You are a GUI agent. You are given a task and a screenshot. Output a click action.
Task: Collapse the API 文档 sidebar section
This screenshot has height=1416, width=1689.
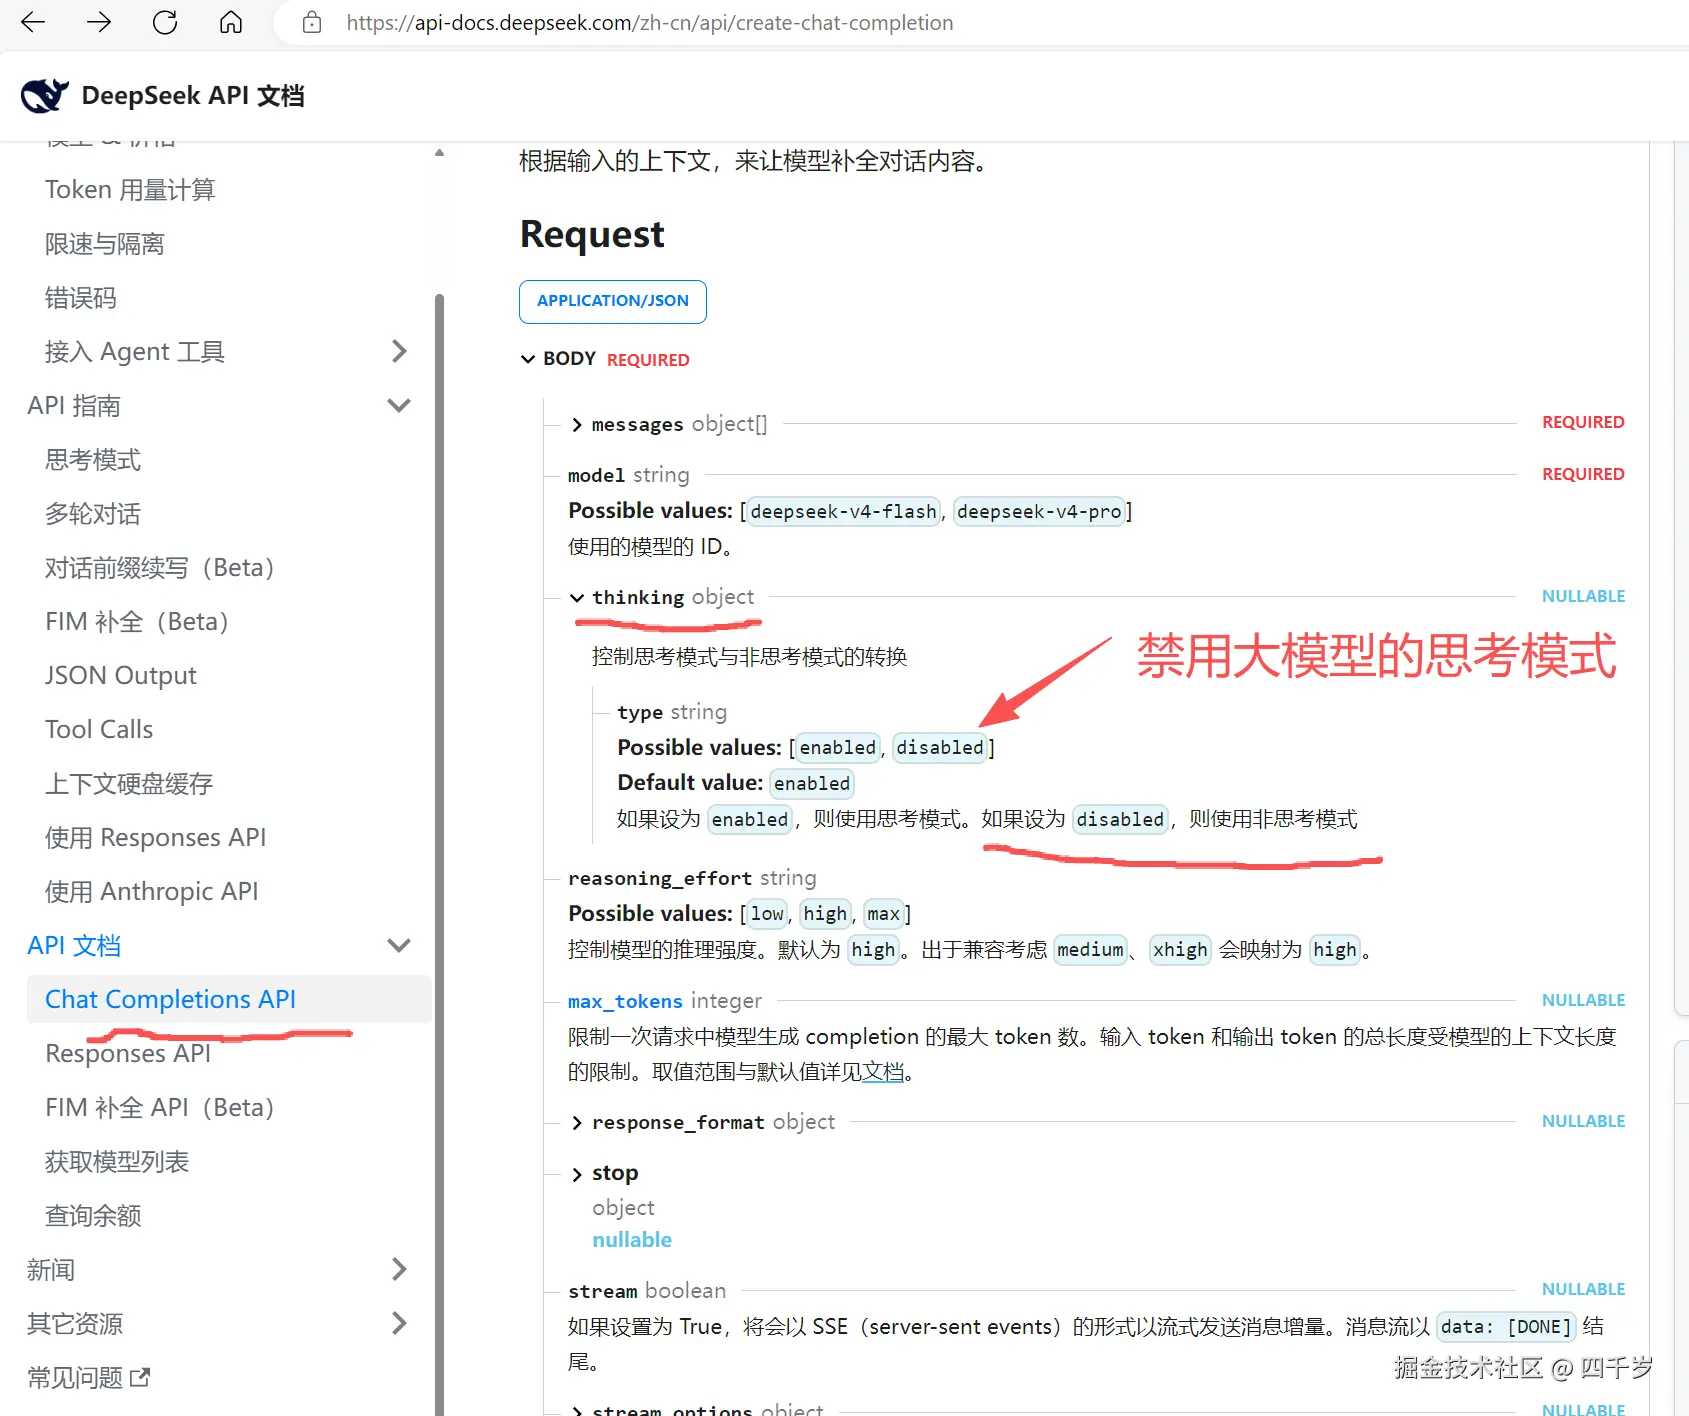click(399, 945)
